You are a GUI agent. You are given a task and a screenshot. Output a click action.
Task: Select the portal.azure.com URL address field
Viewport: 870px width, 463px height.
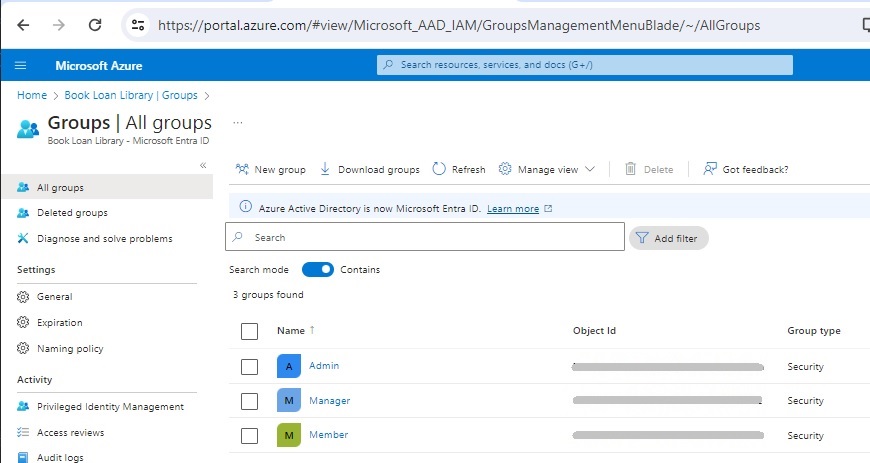click(x=459, y=26)
